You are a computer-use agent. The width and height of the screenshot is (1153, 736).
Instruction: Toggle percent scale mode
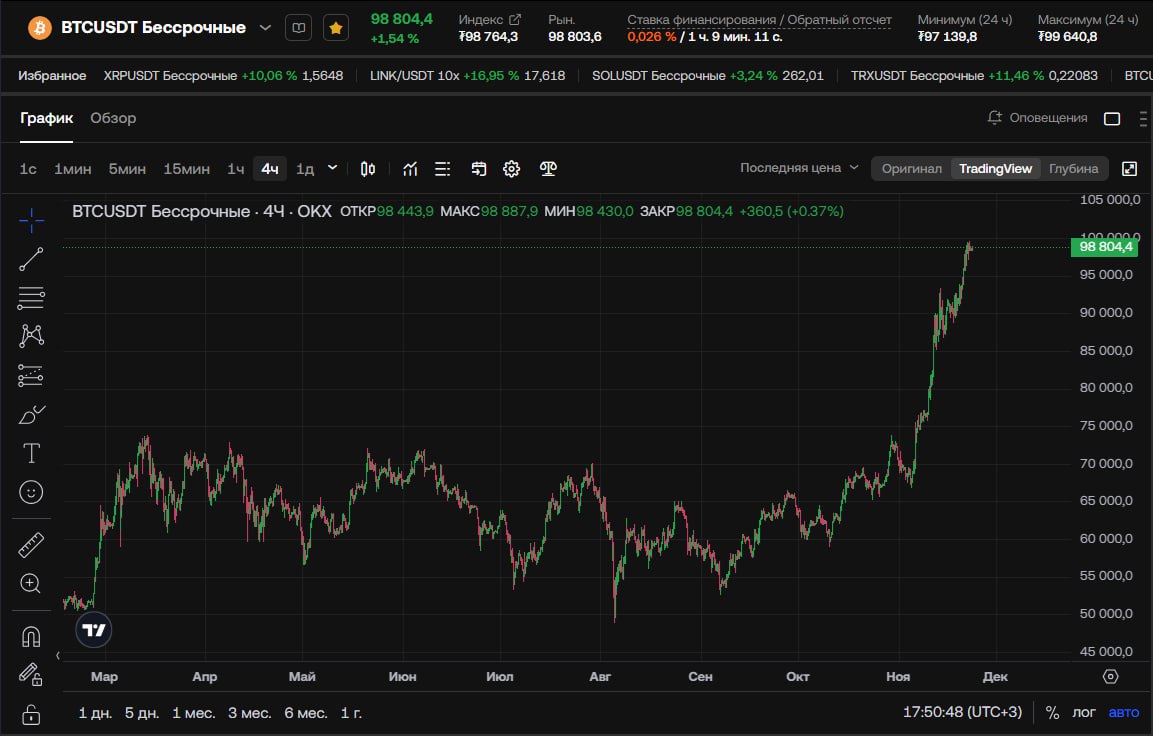tap(1052, 712)
